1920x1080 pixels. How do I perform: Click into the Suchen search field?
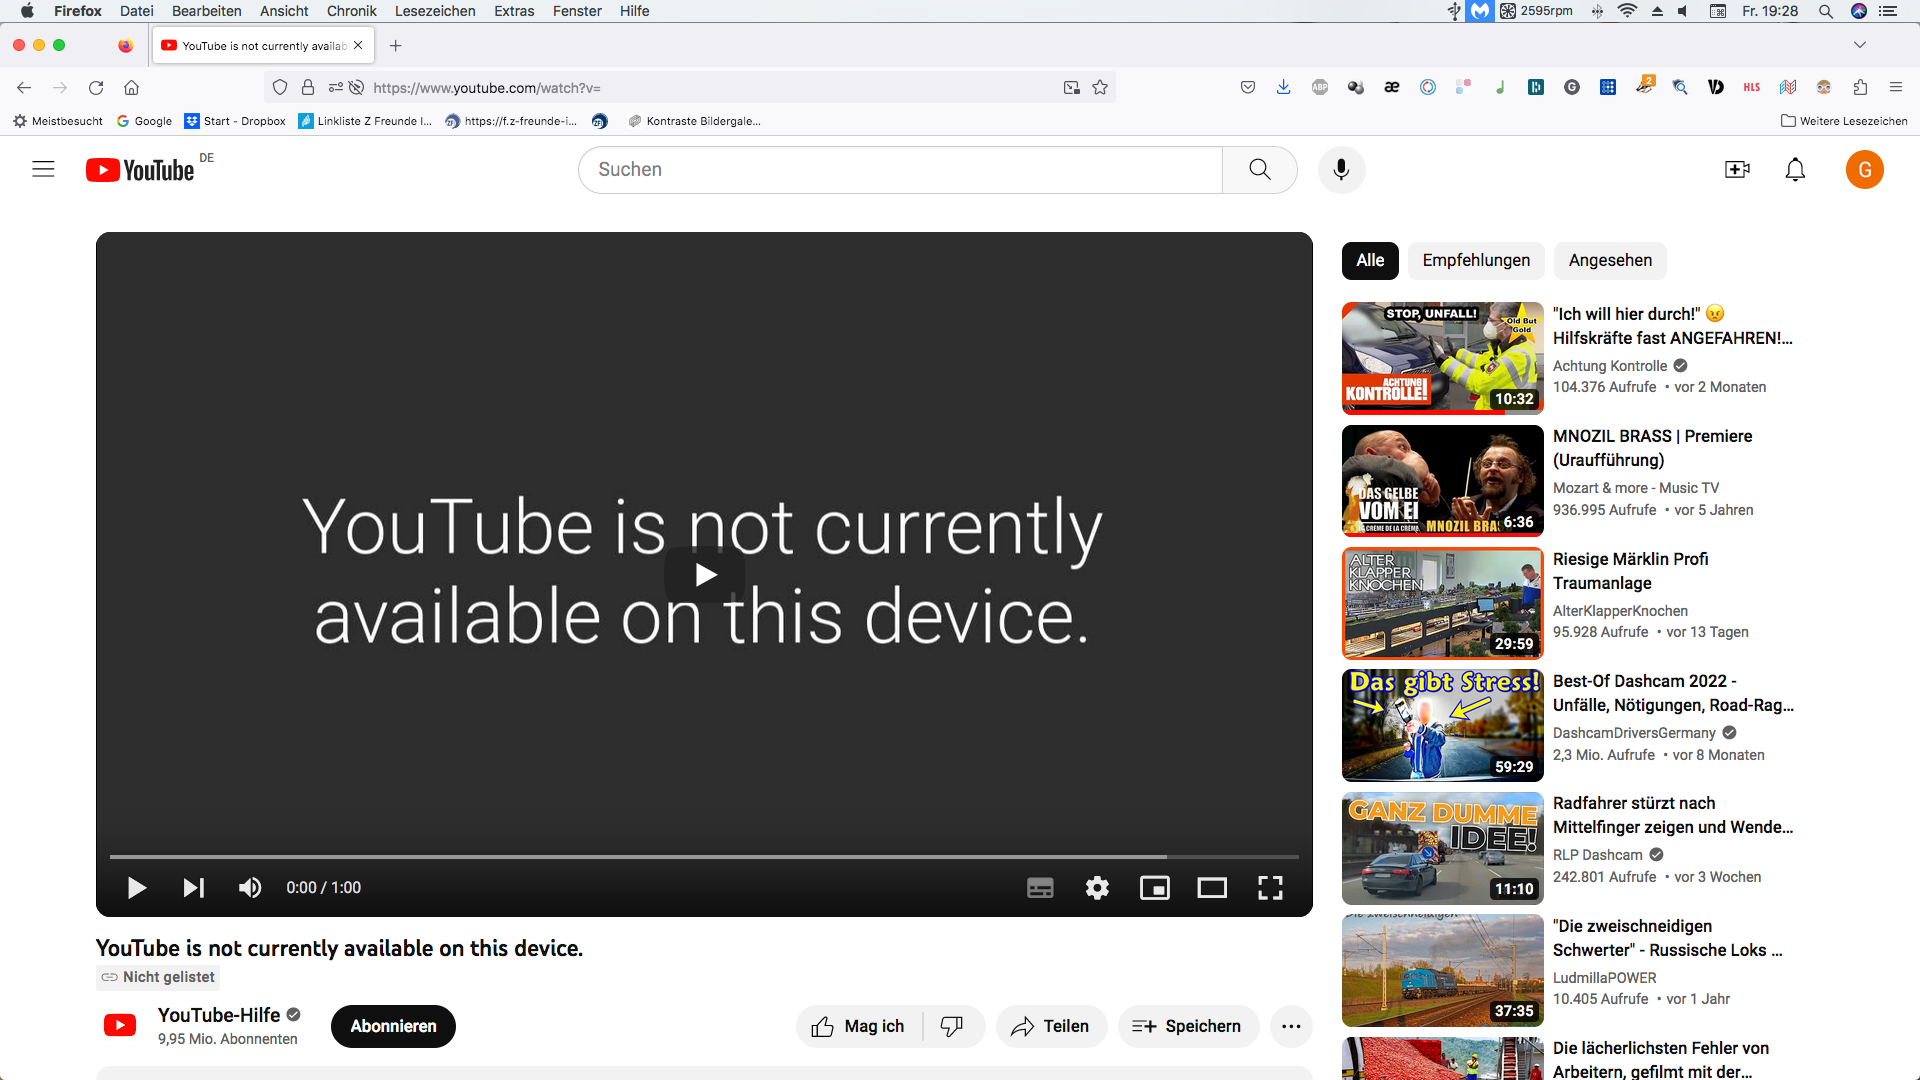[900, 170]
